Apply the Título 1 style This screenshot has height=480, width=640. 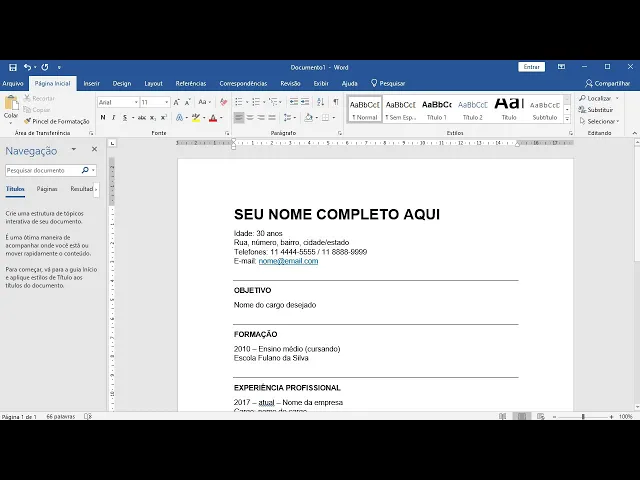point(437,109)
